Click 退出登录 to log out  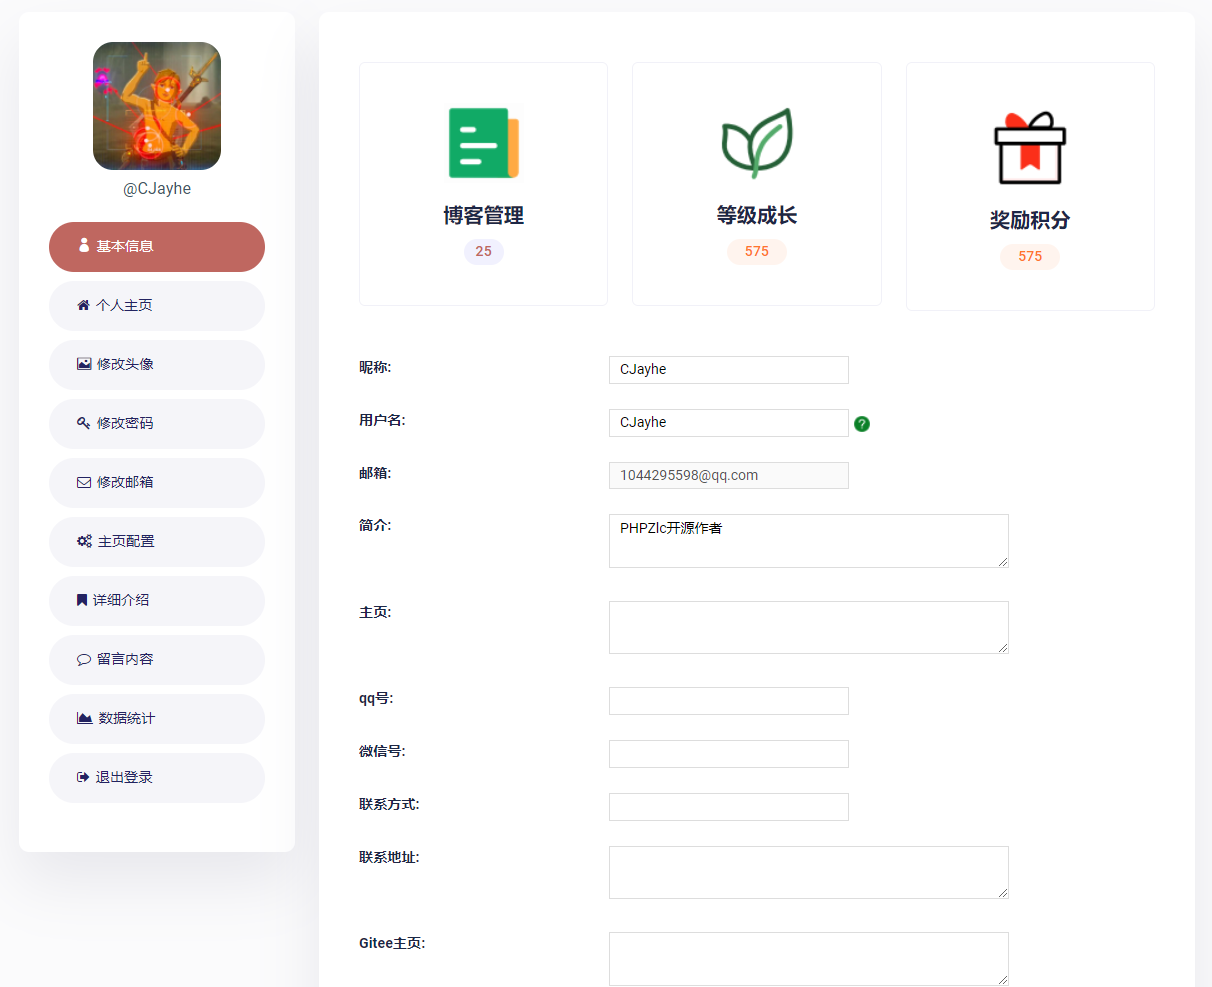click(157, 778)
